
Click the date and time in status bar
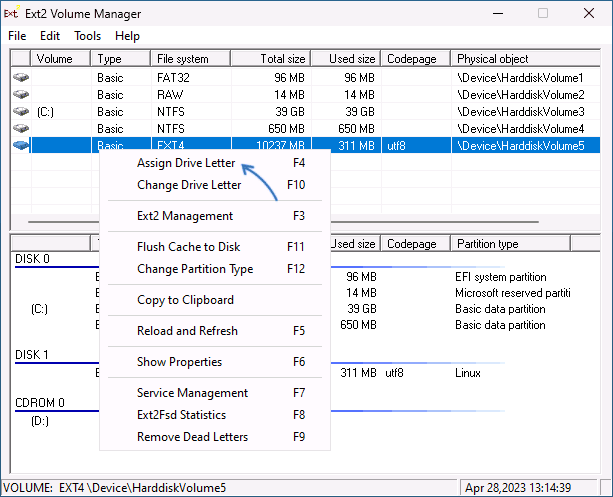[518, 488]
